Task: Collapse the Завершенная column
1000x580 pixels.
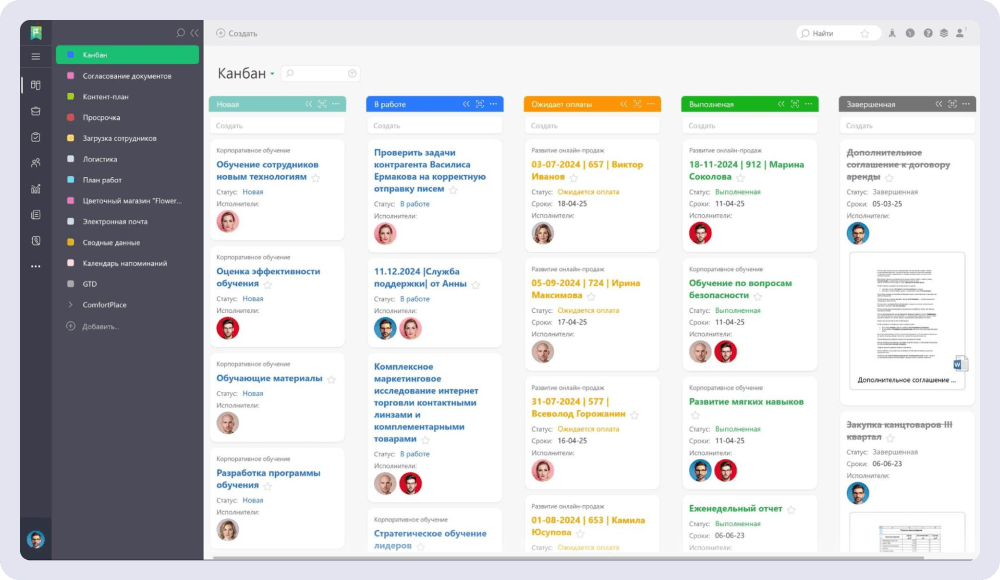Action: 939,104
